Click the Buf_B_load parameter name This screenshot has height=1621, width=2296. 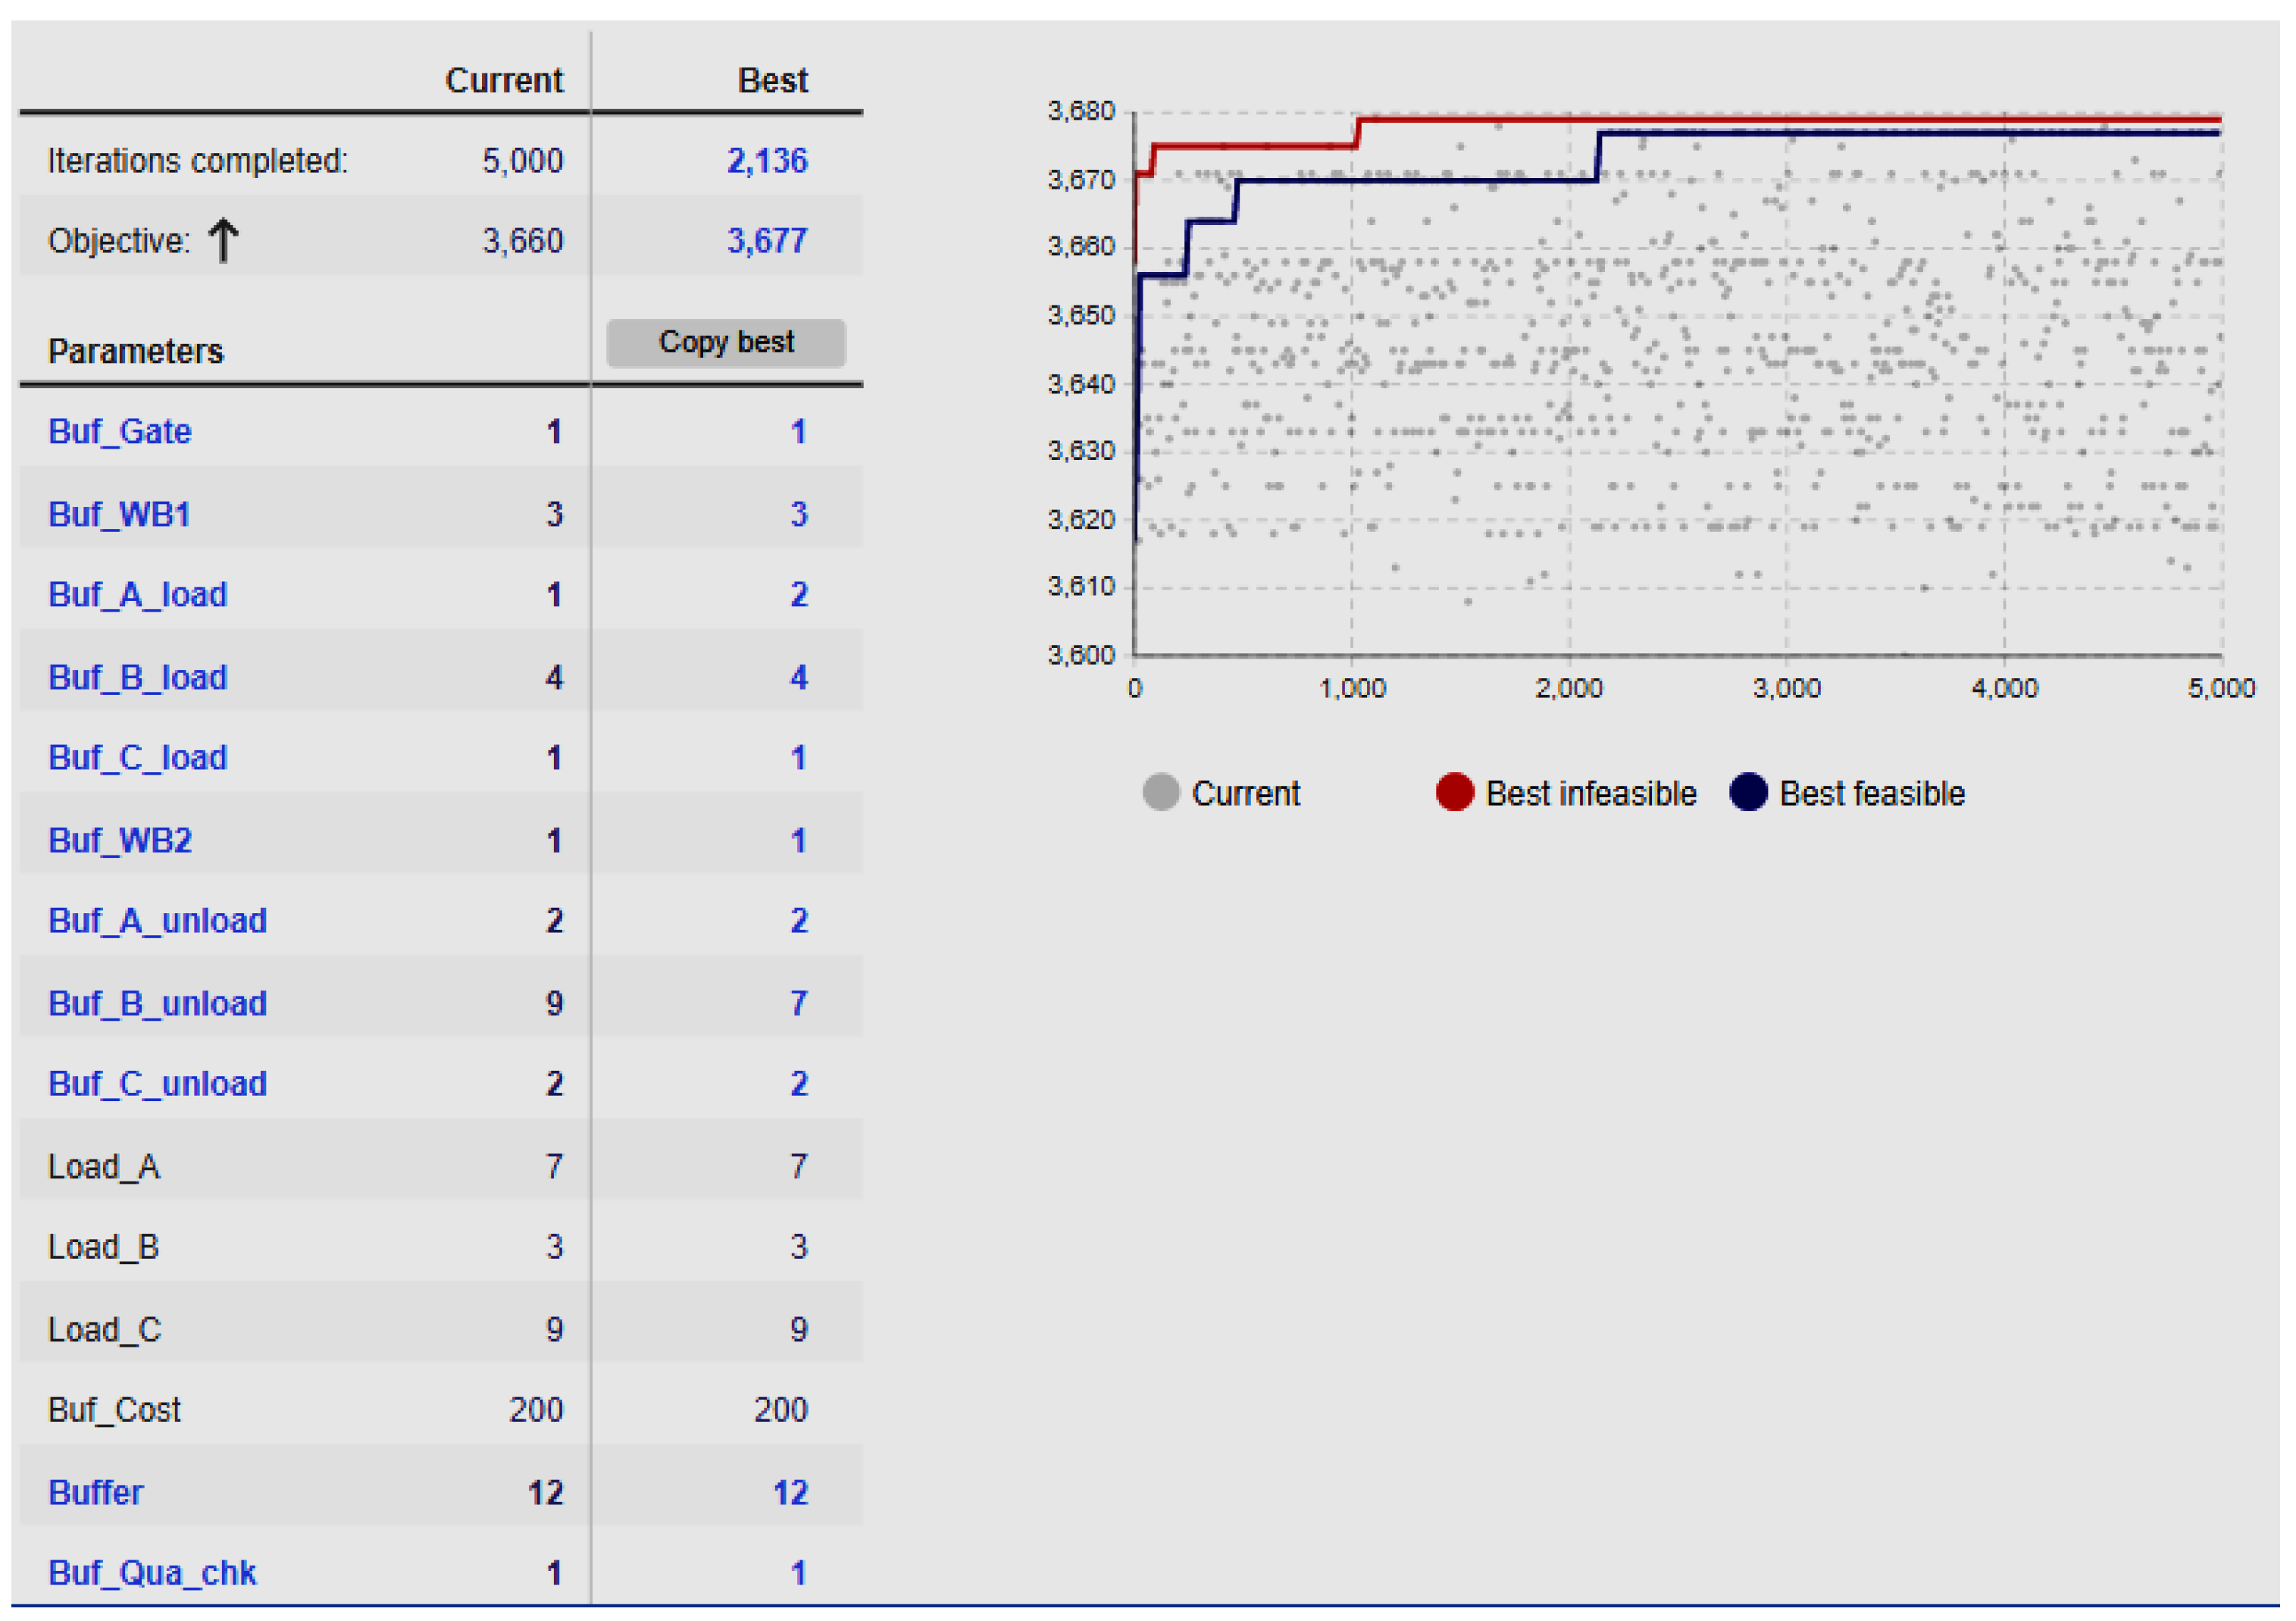tap(137, 678)
